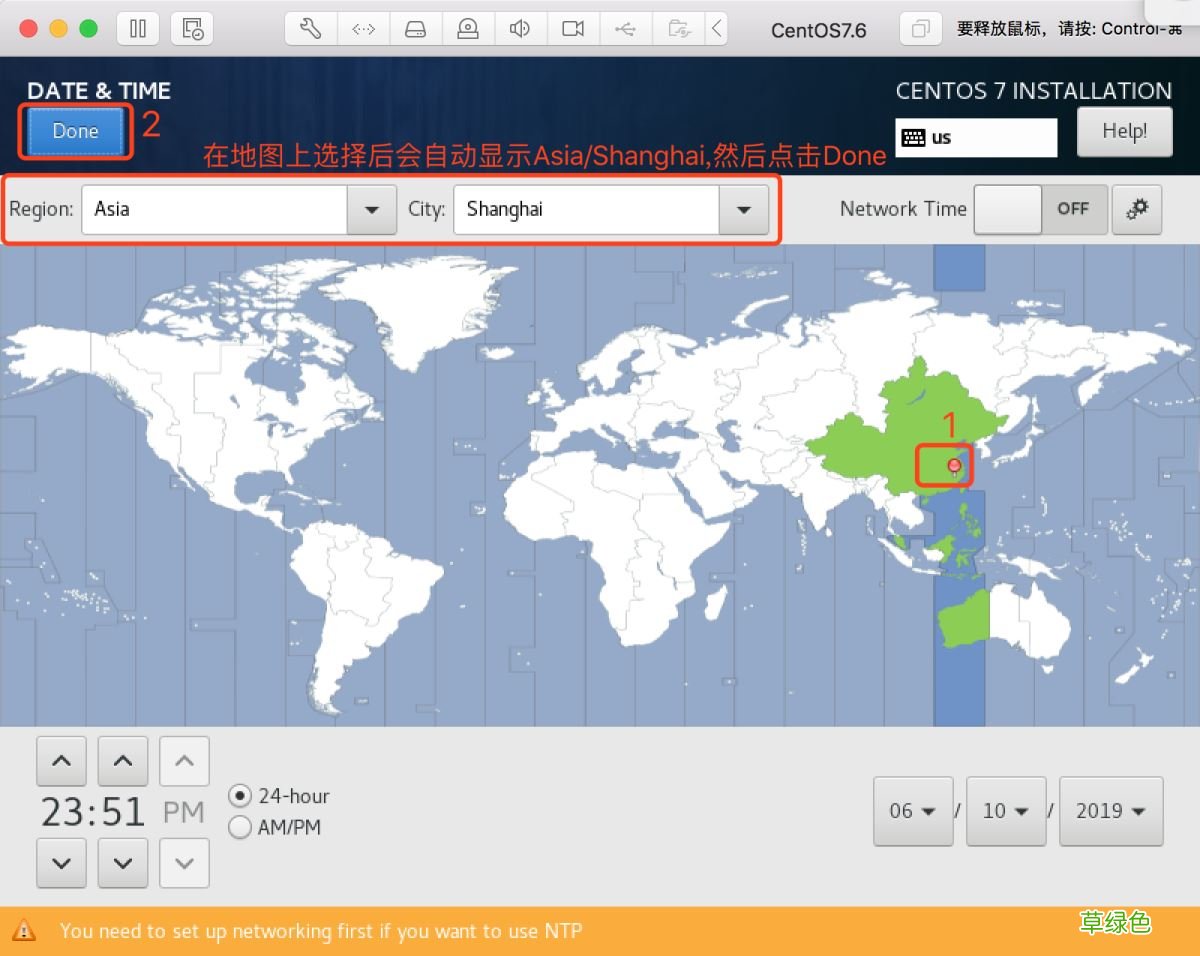Click the Sound Card speaker icon
The image size is (1200, 956).
tap(520, 29)
